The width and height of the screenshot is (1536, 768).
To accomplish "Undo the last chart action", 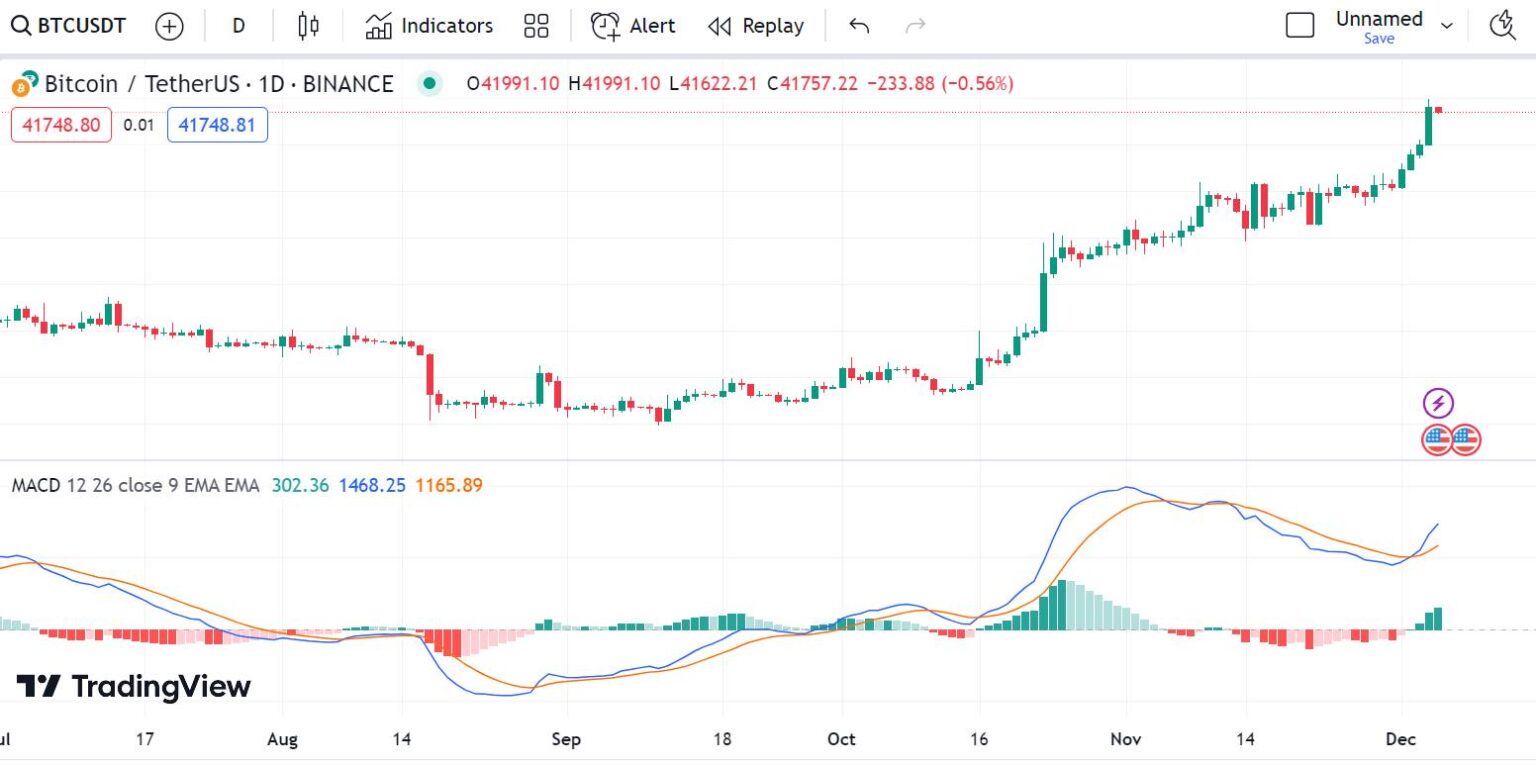I will 858,26.
